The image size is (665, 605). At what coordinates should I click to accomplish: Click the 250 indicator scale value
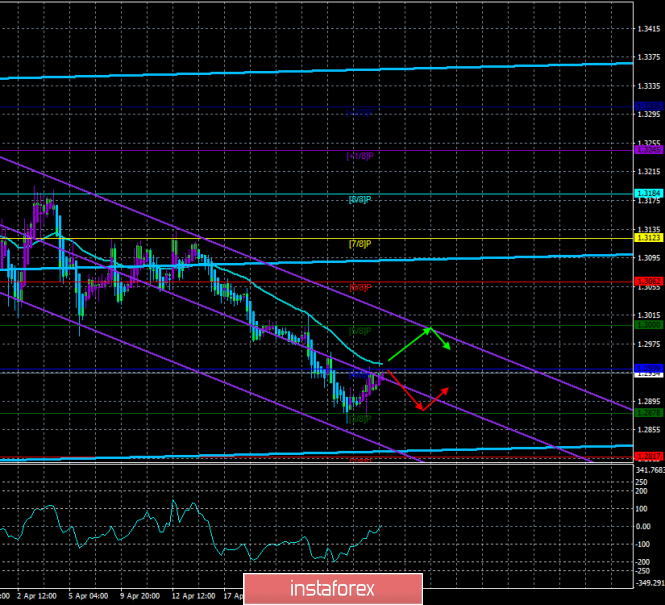click(642, 482)
